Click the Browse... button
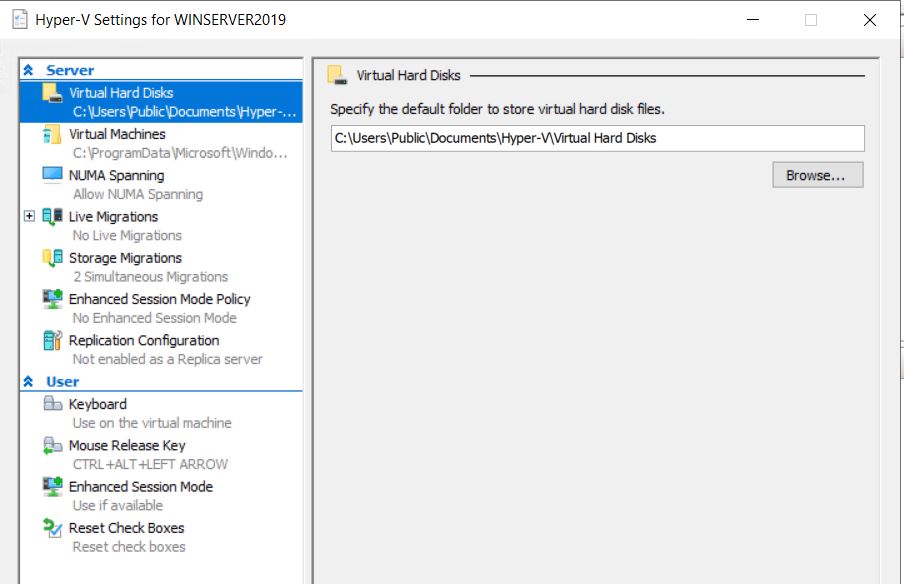This screenshot has height=584, width=904. [818, 175]
